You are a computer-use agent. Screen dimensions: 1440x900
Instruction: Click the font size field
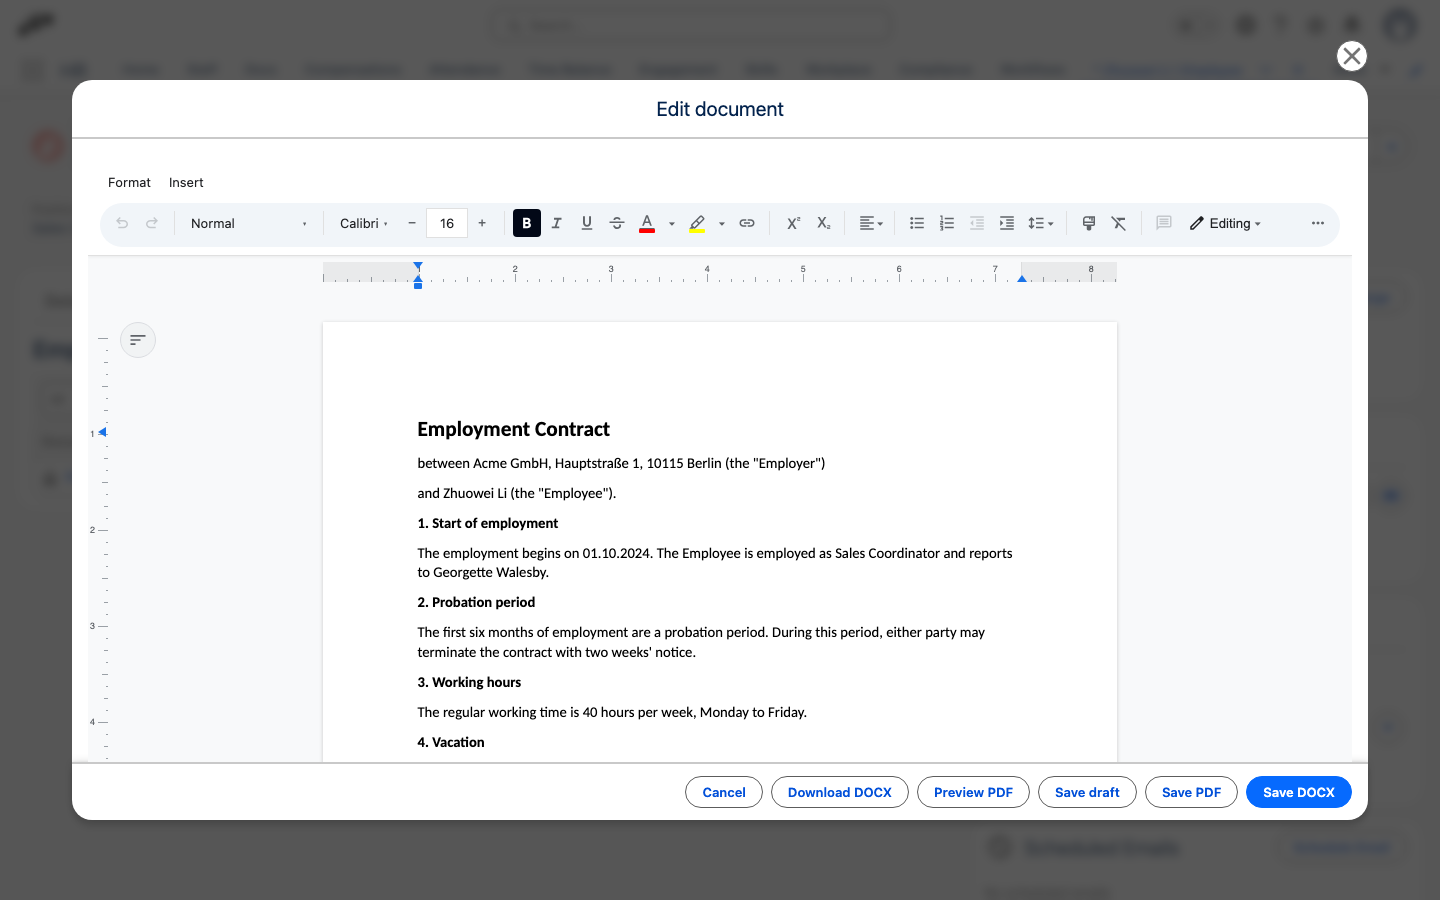(x=447, y=223)
